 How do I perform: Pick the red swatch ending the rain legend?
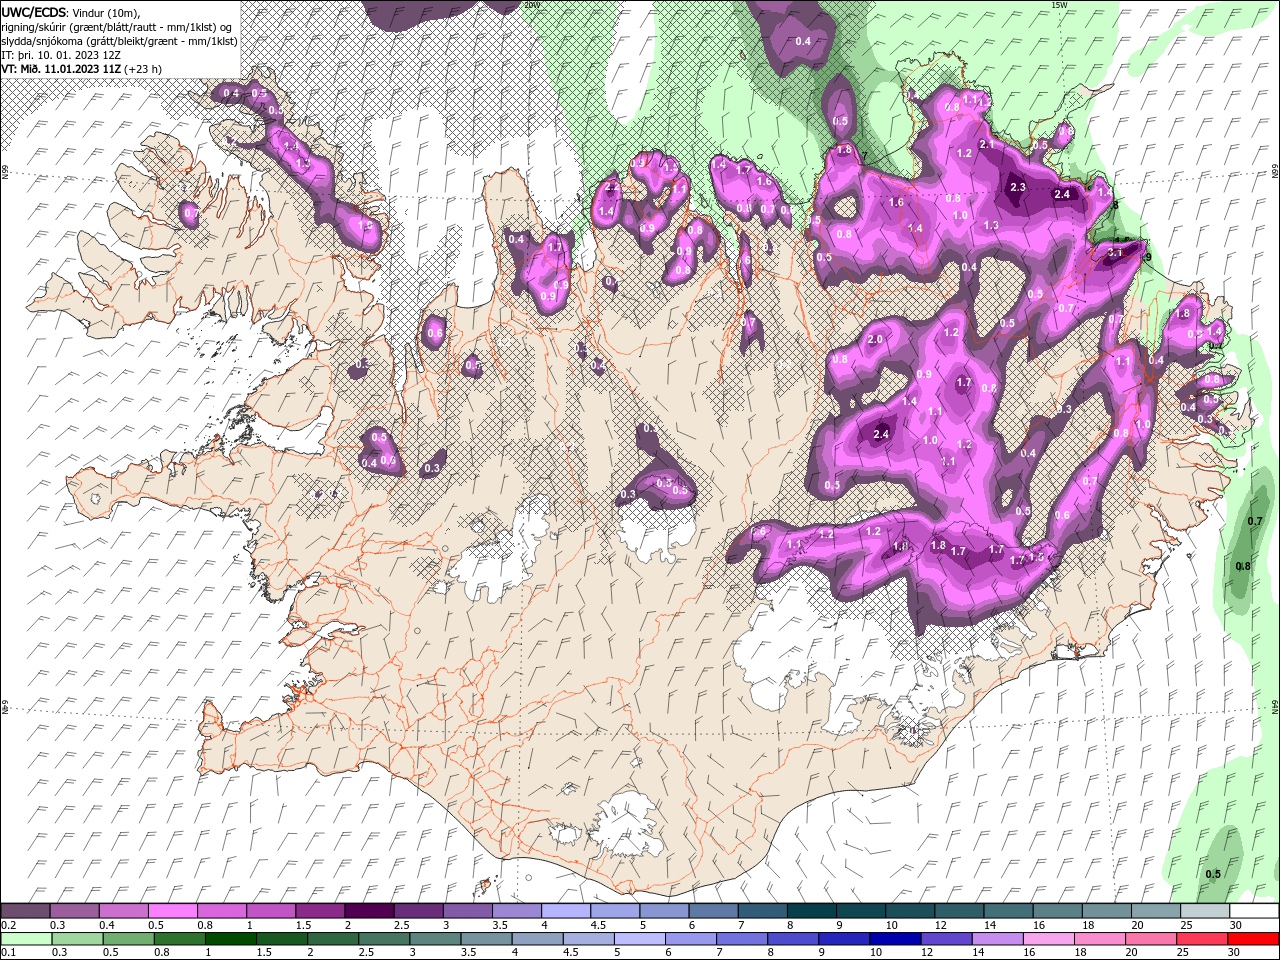click(x=1253, y=939)
